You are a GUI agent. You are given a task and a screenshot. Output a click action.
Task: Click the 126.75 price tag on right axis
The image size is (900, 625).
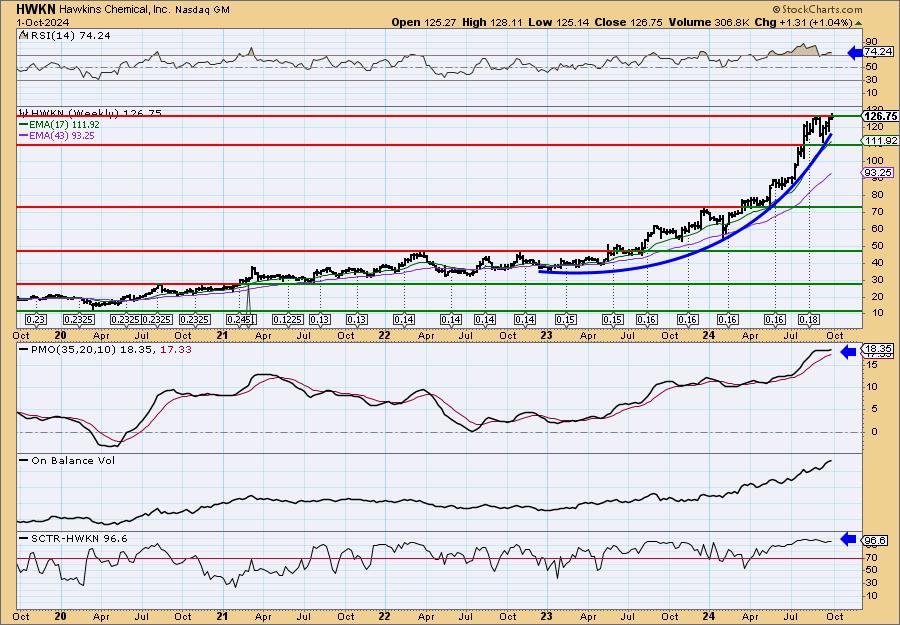click(x=880, y=116)
